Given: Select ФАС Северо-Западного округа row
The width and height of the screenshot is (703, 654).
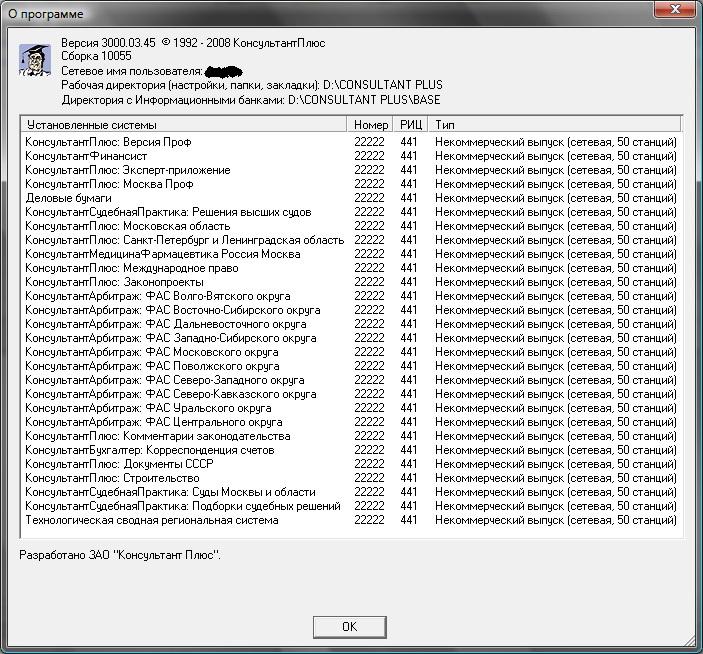Looking at the screenshot, I should point(351,380).
